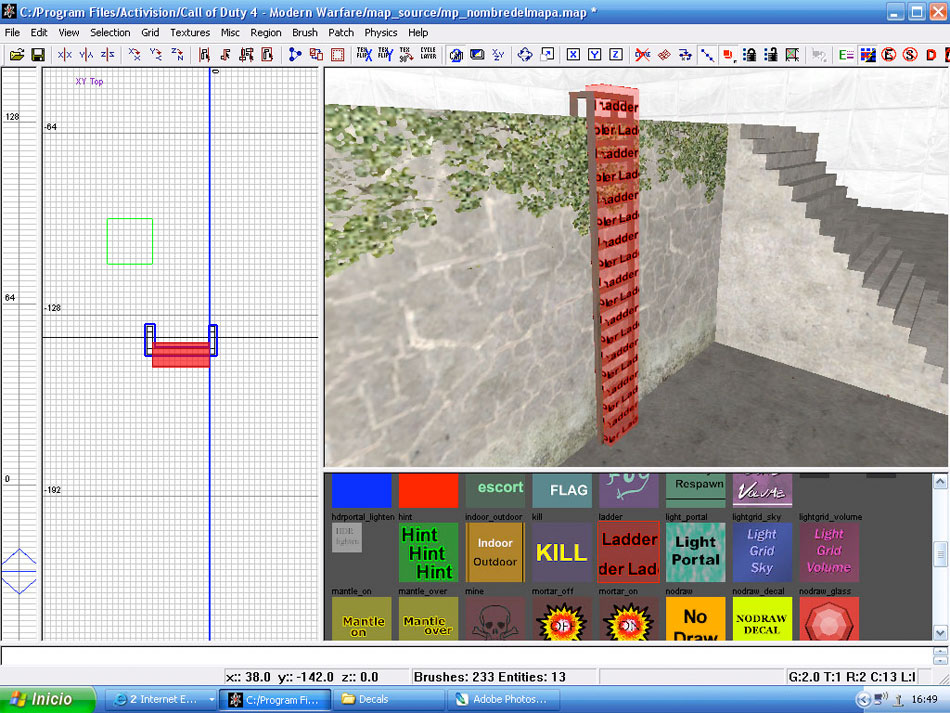Toggle the Tex Flip X icon
This screenshot has width=950, height=713.
pyautogui.click(x=359, y=54)
